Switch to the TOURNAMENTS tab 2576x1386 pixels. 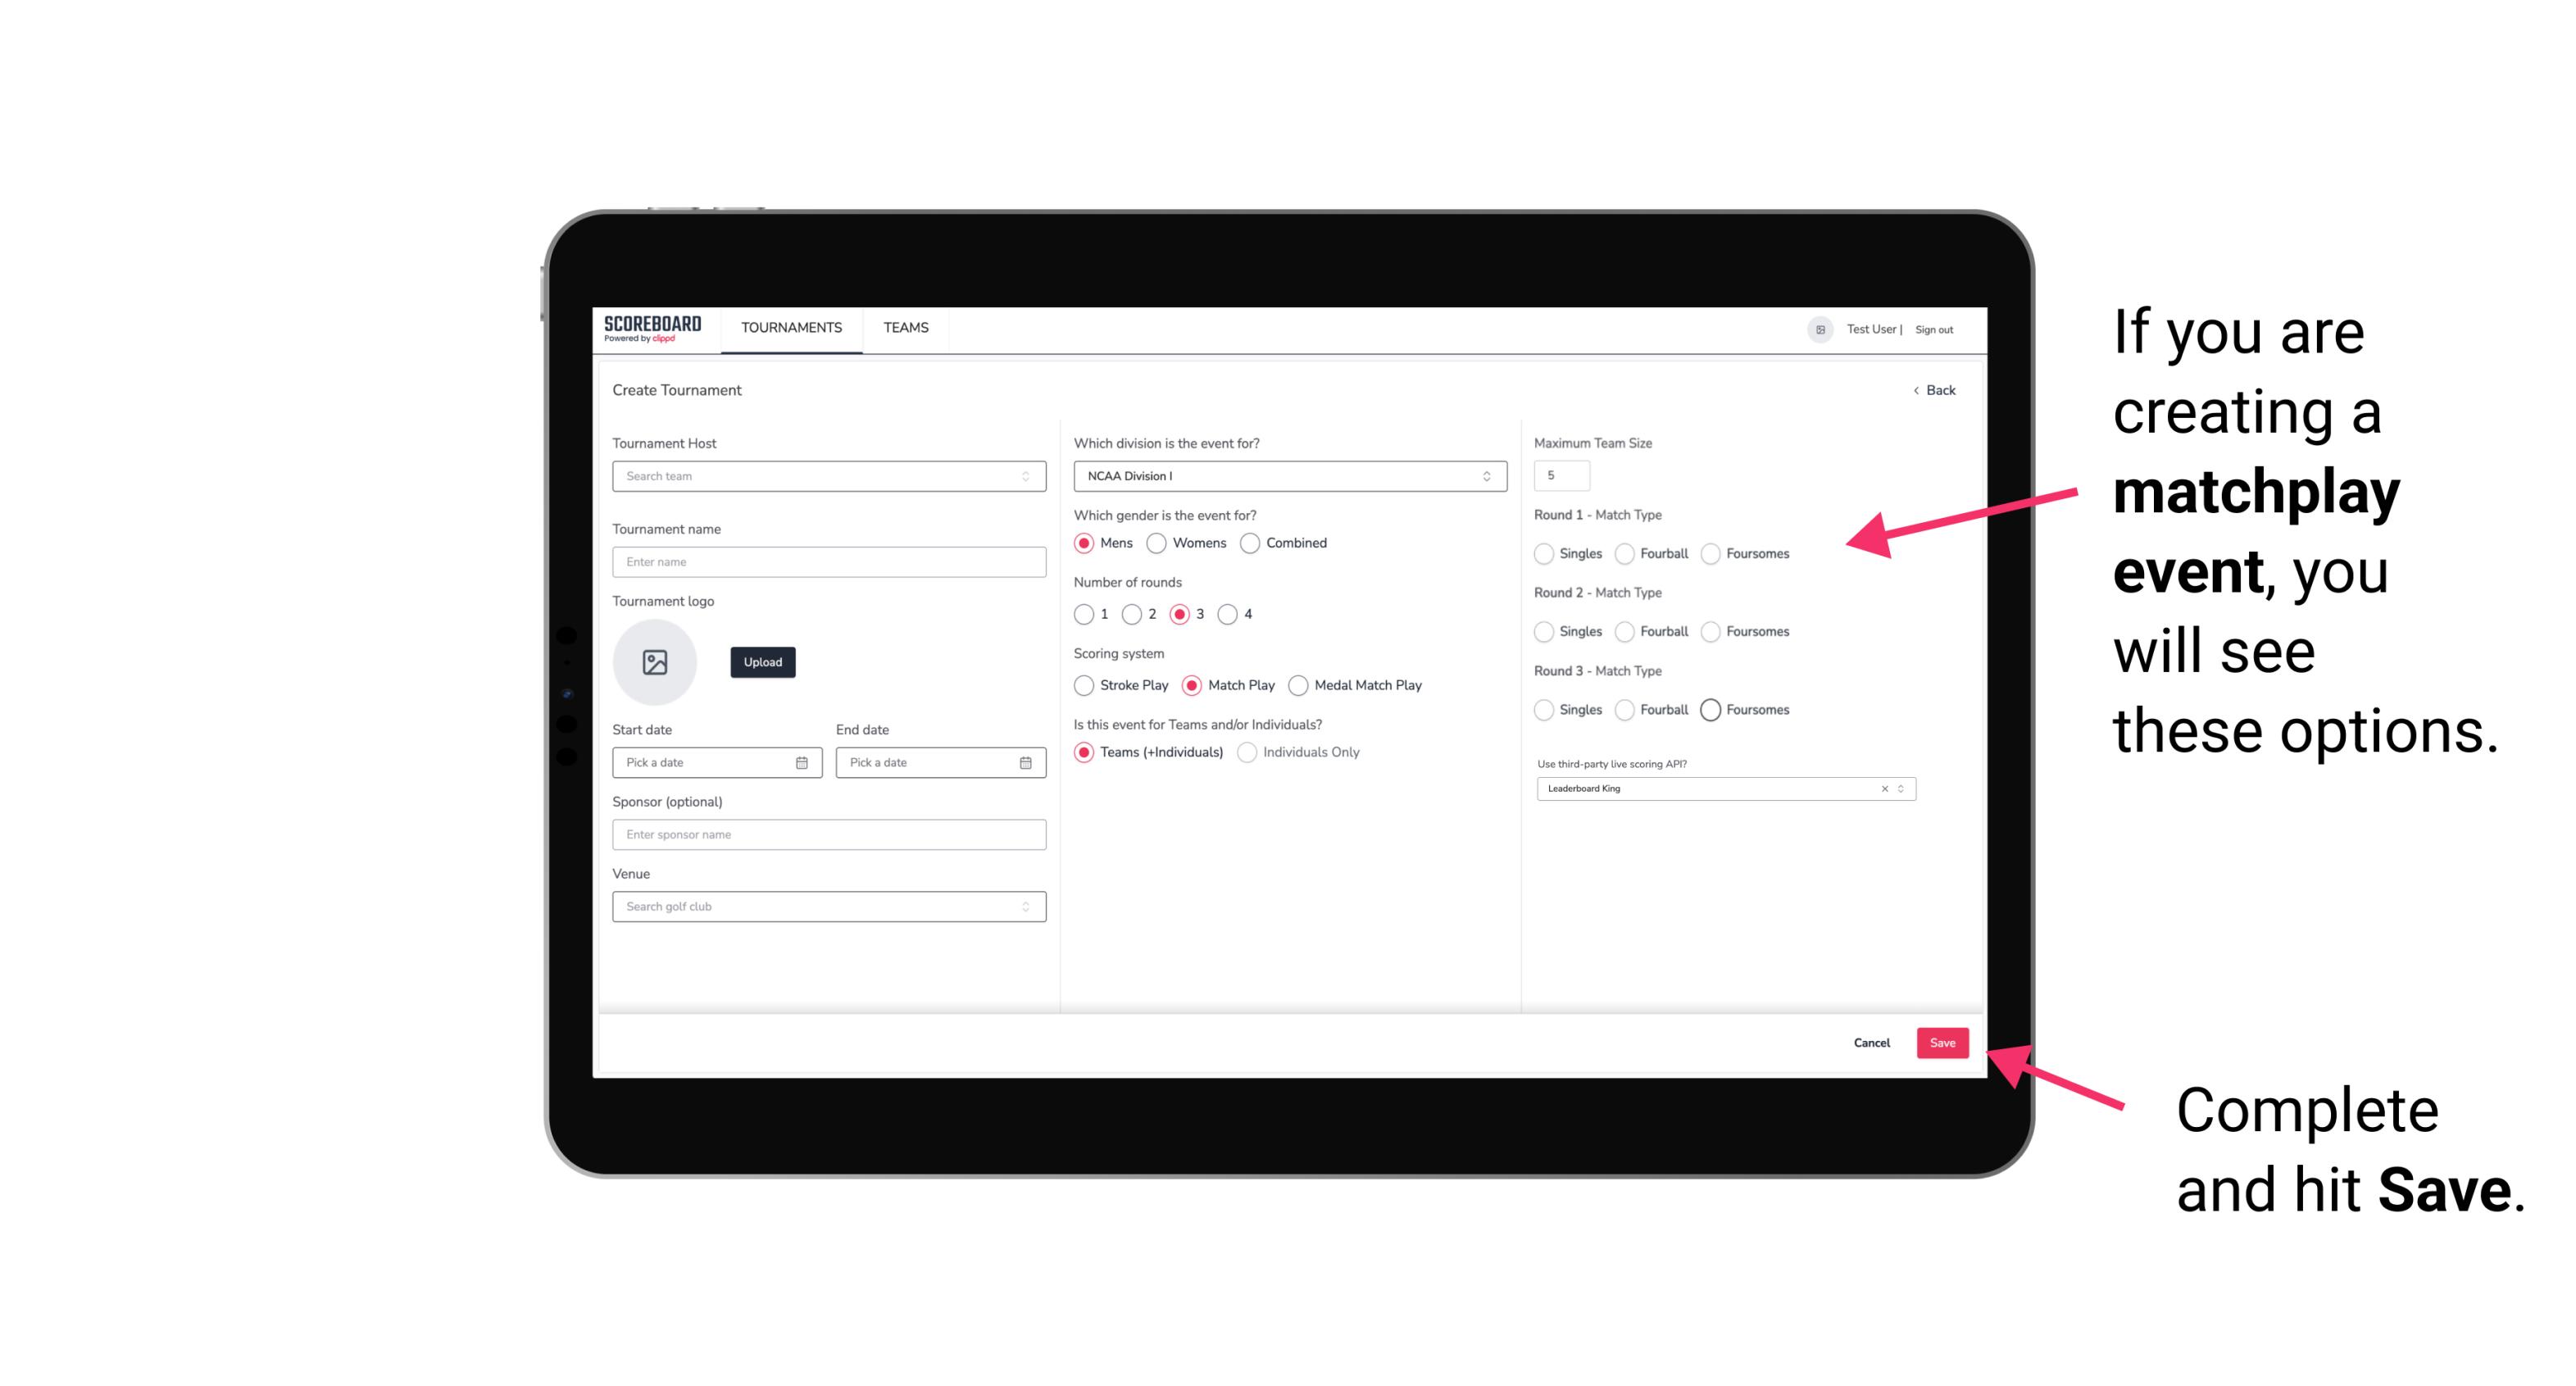coord(790,328)
